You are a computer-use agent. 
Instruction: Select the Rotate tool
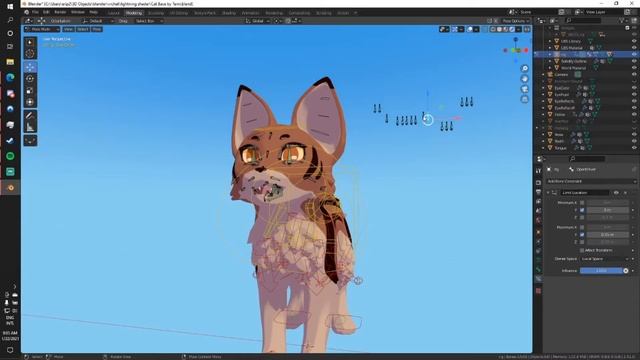(x=30, y=78)
